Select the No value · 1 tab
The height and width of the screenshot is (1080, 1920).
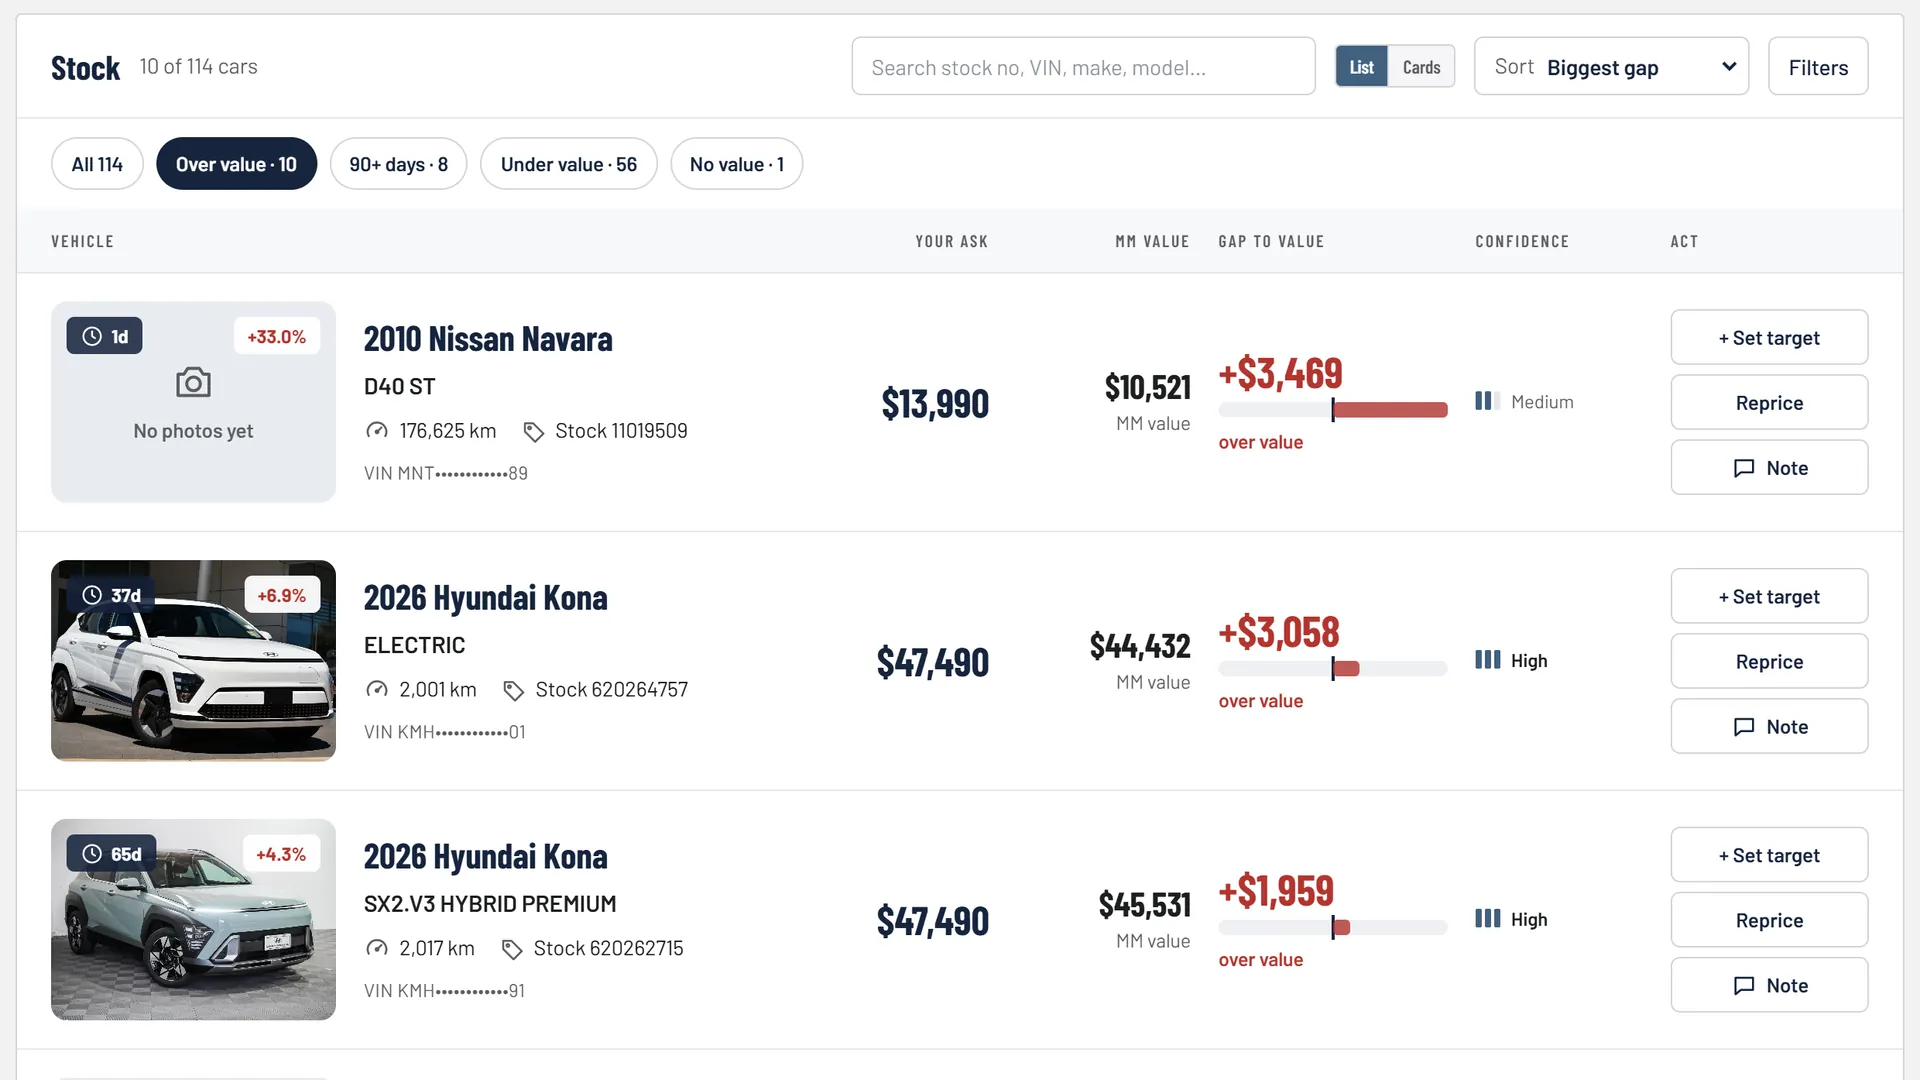(x=736, y=164)
